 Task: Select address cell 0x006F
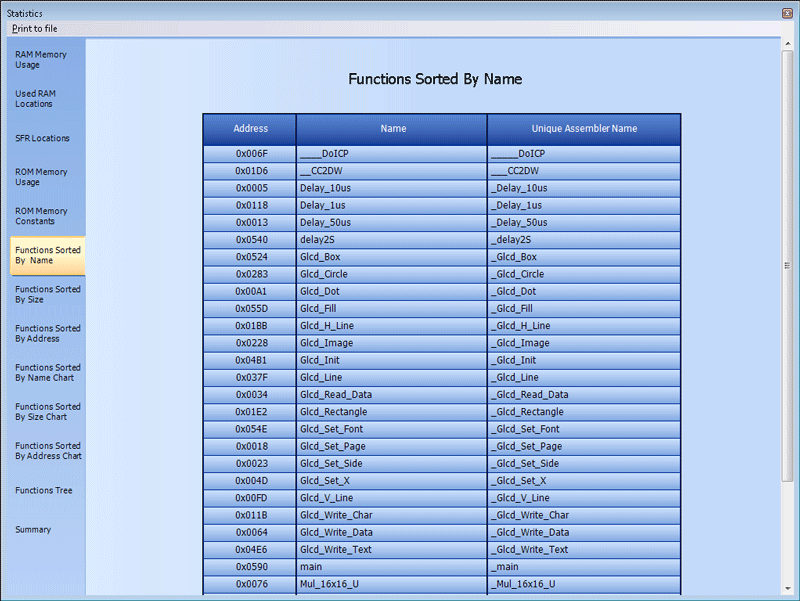pyautogui.click(x=250, y=154)
